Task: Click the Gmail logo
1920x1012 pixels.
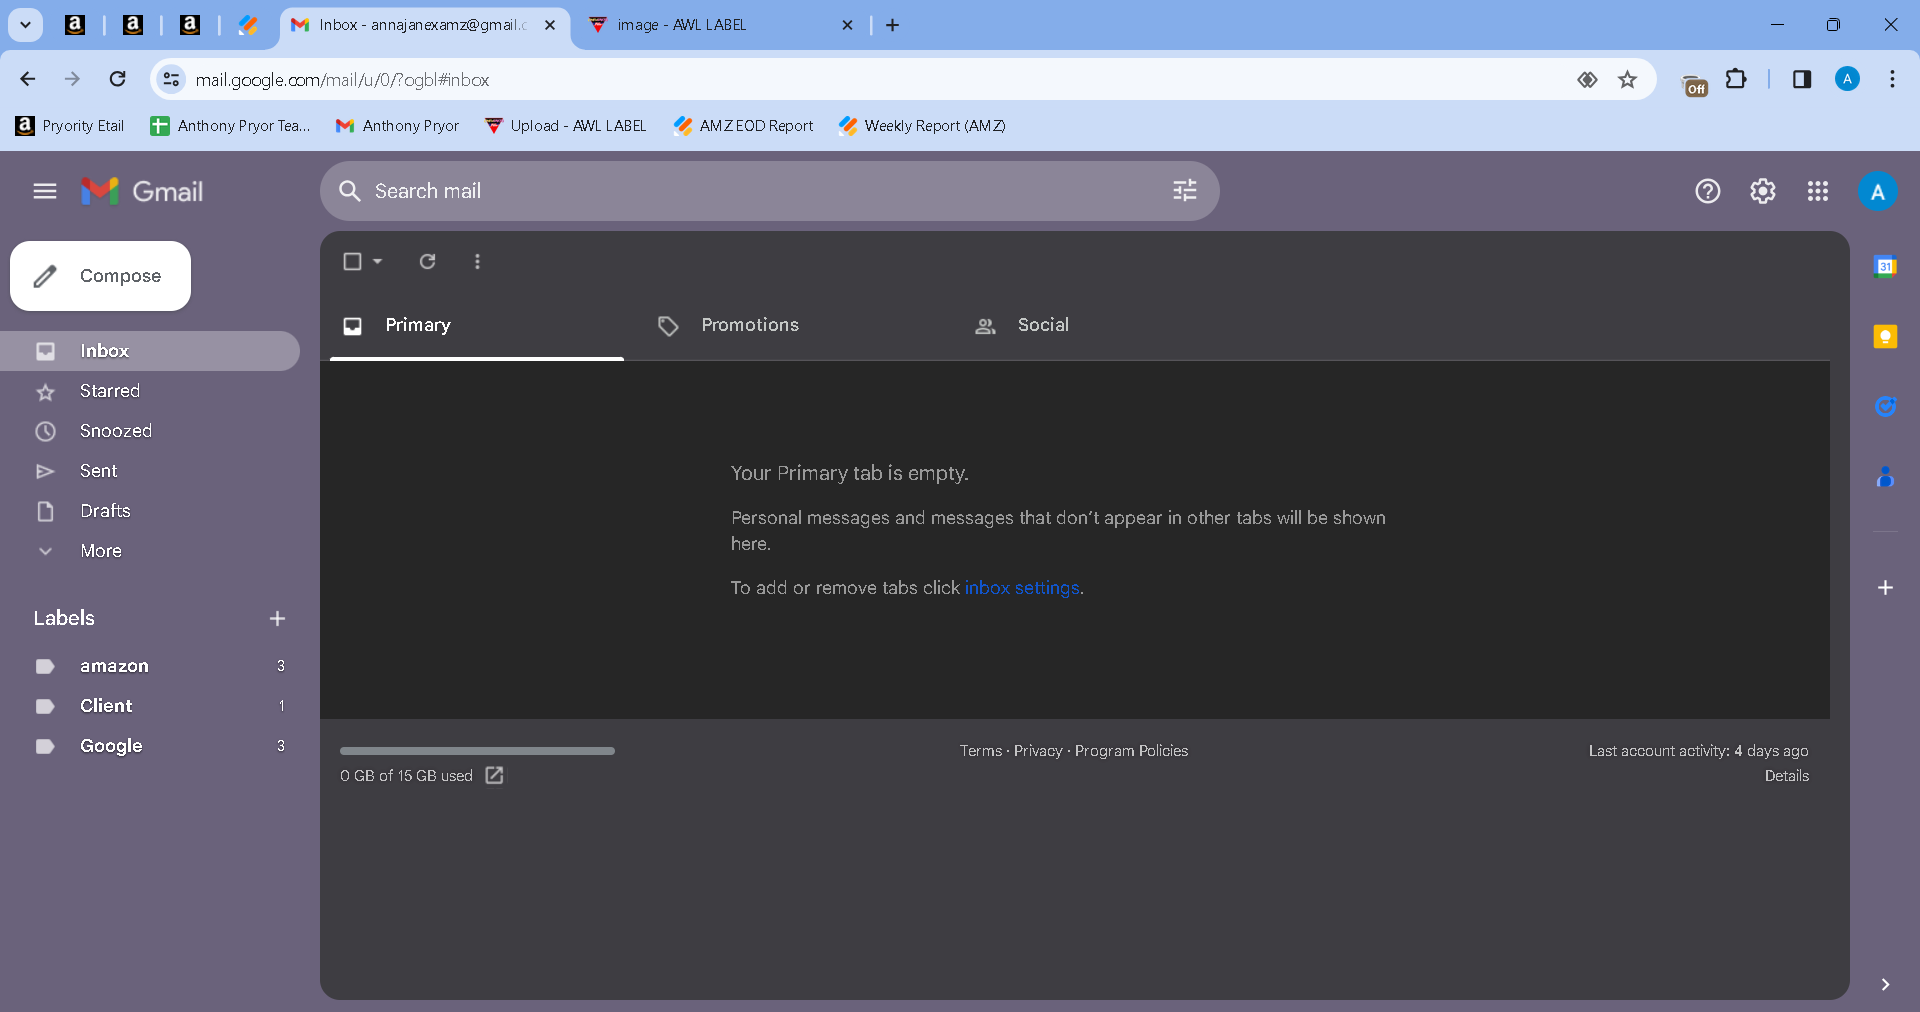Action: (142, 191)
